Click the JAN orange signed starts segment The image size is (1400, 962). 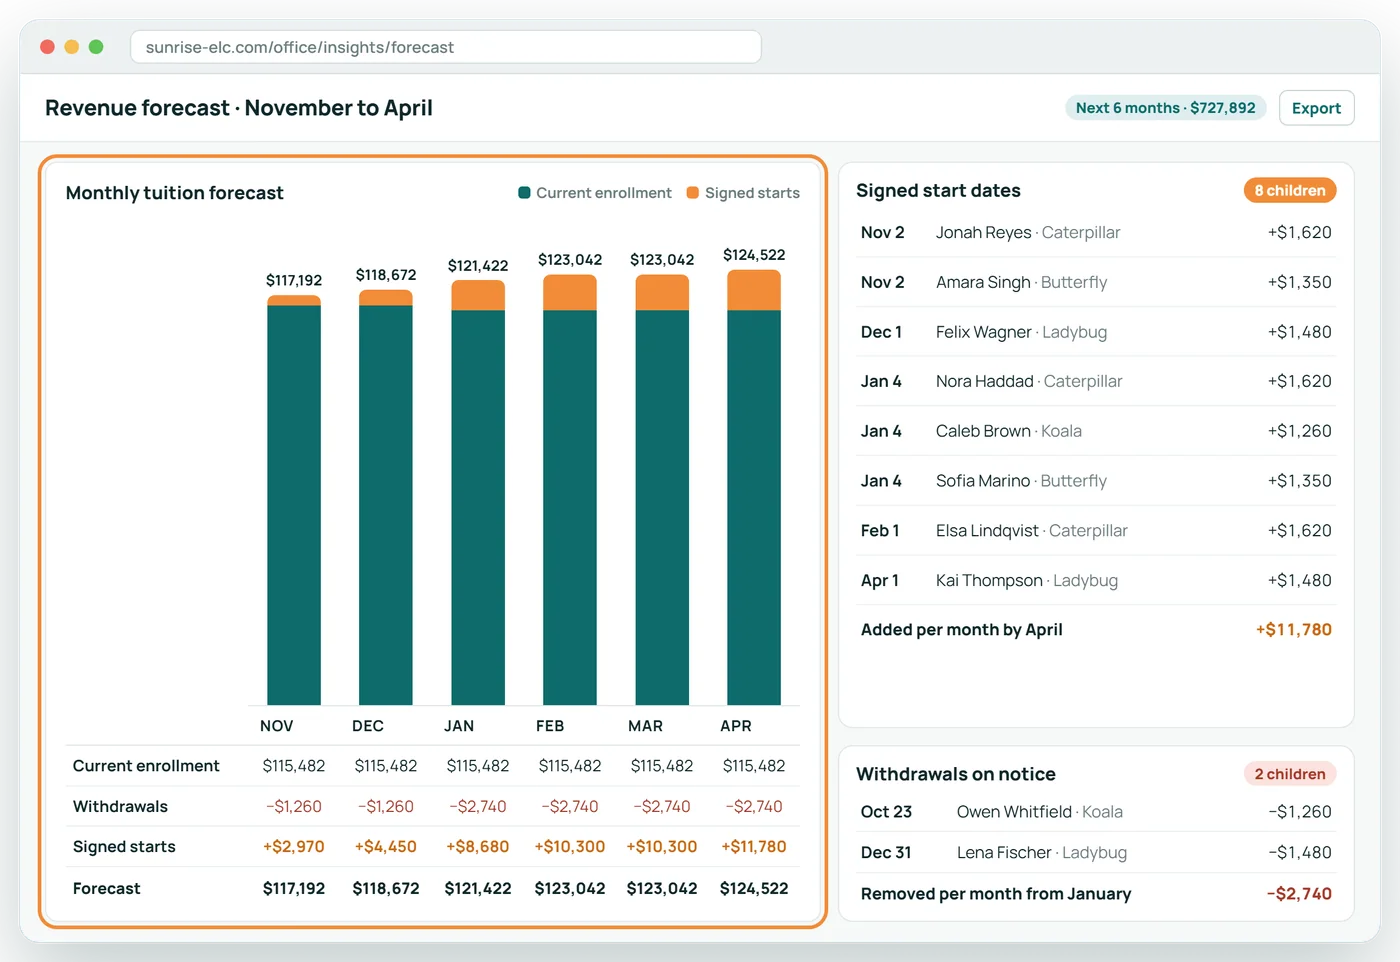[x=478, y=295]
